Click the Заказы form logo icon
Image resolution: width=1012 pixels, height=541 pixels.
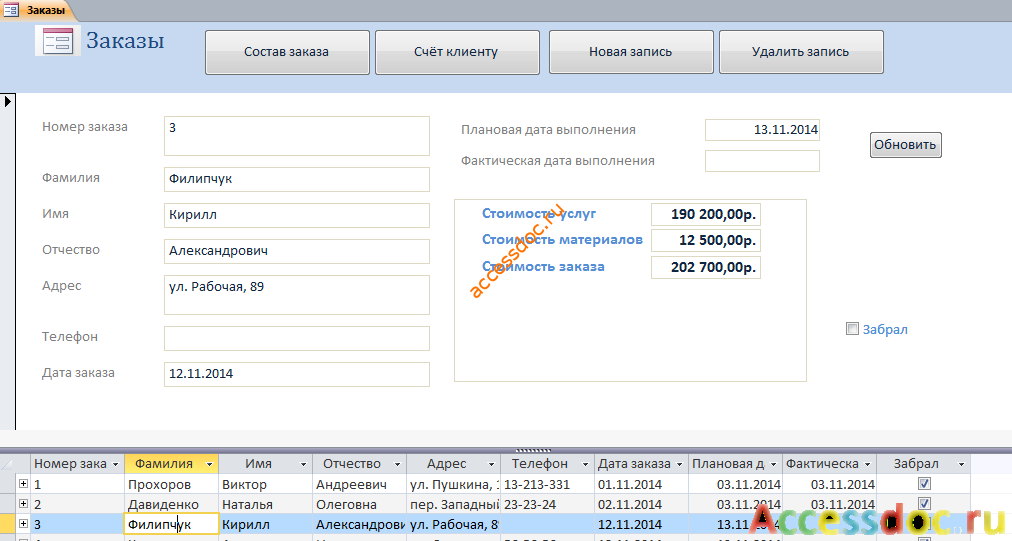[57, 41]
